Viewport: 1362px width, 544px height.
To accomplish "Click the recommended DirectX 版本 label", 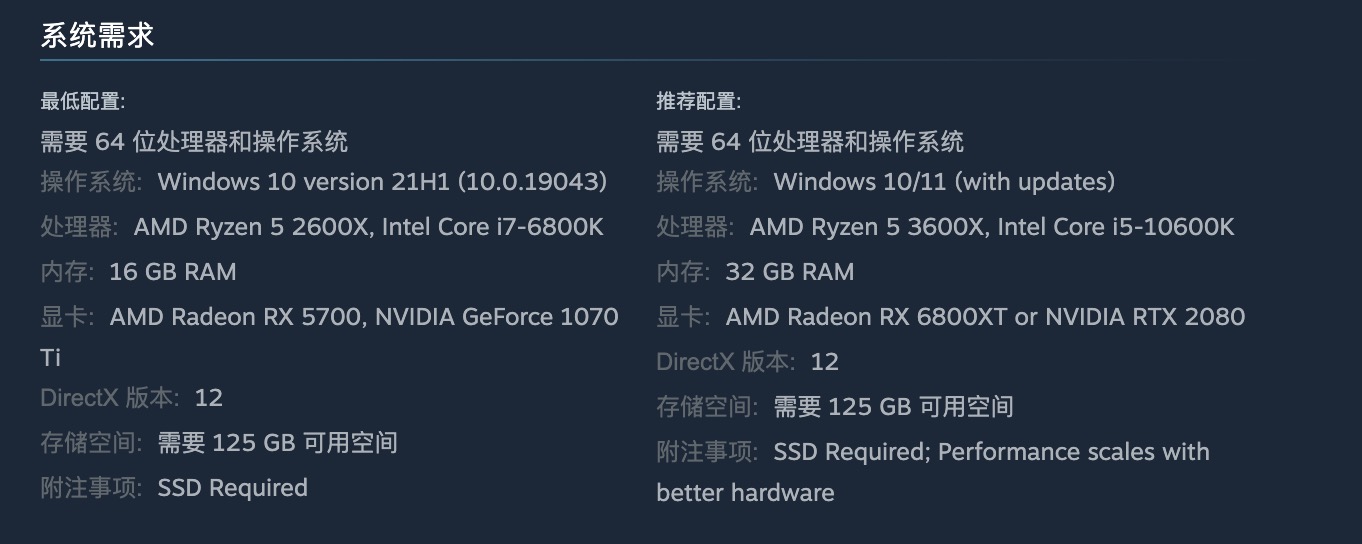I will tap(726, 362).
